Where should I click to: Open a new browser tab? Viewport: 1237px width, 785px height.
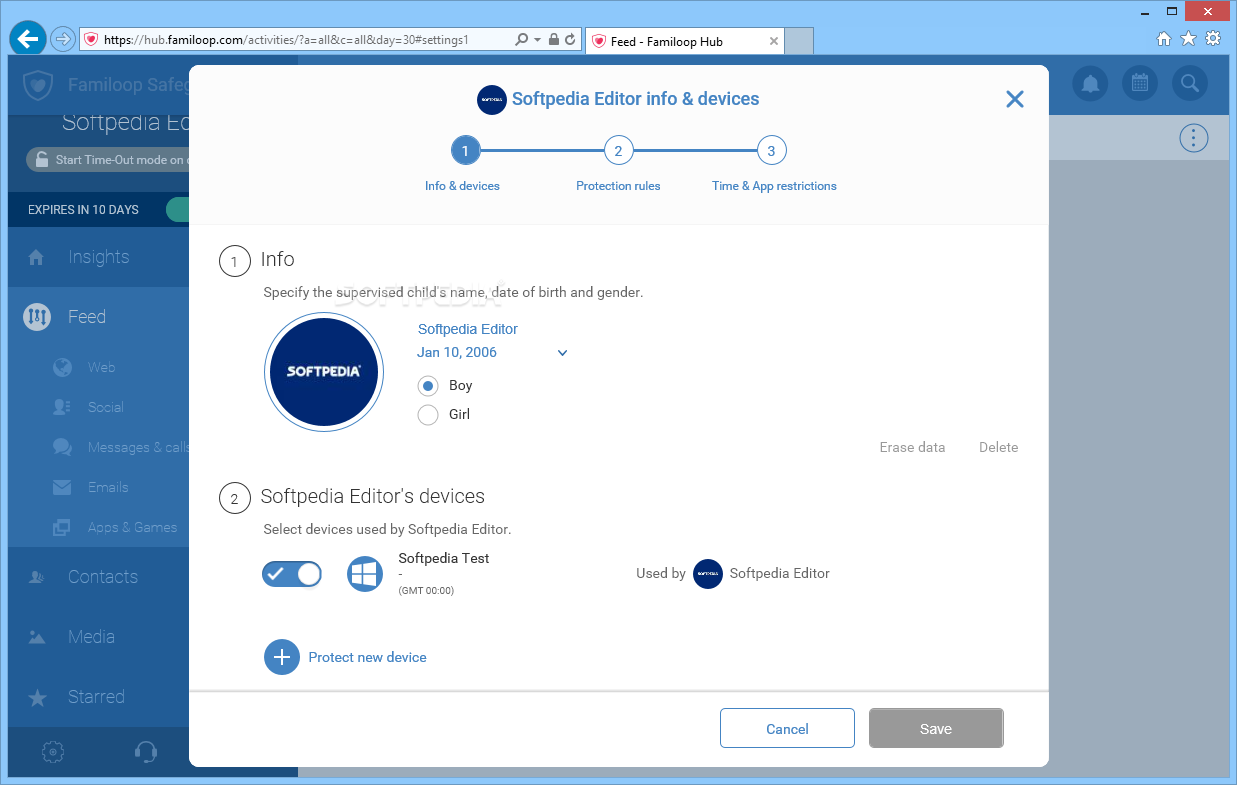click(x=799, y=41)
